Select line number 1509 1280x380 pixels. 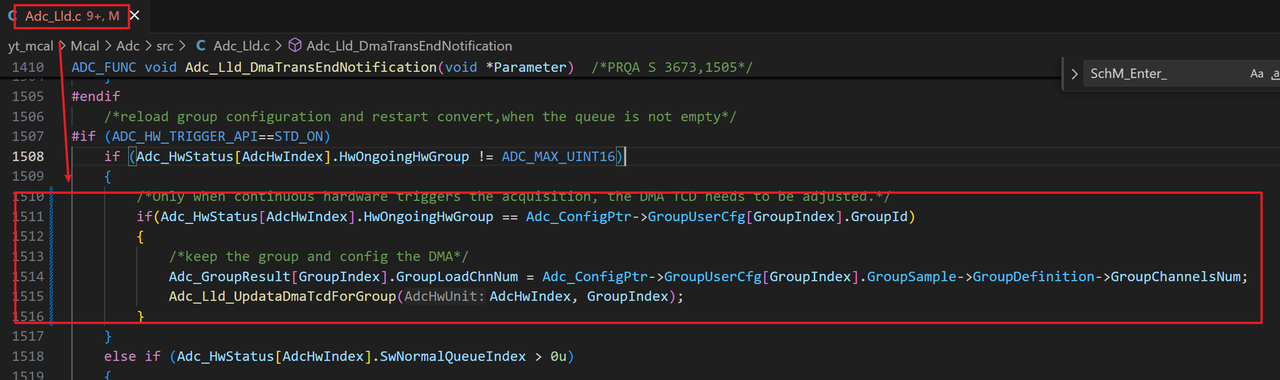pos(27,176)
